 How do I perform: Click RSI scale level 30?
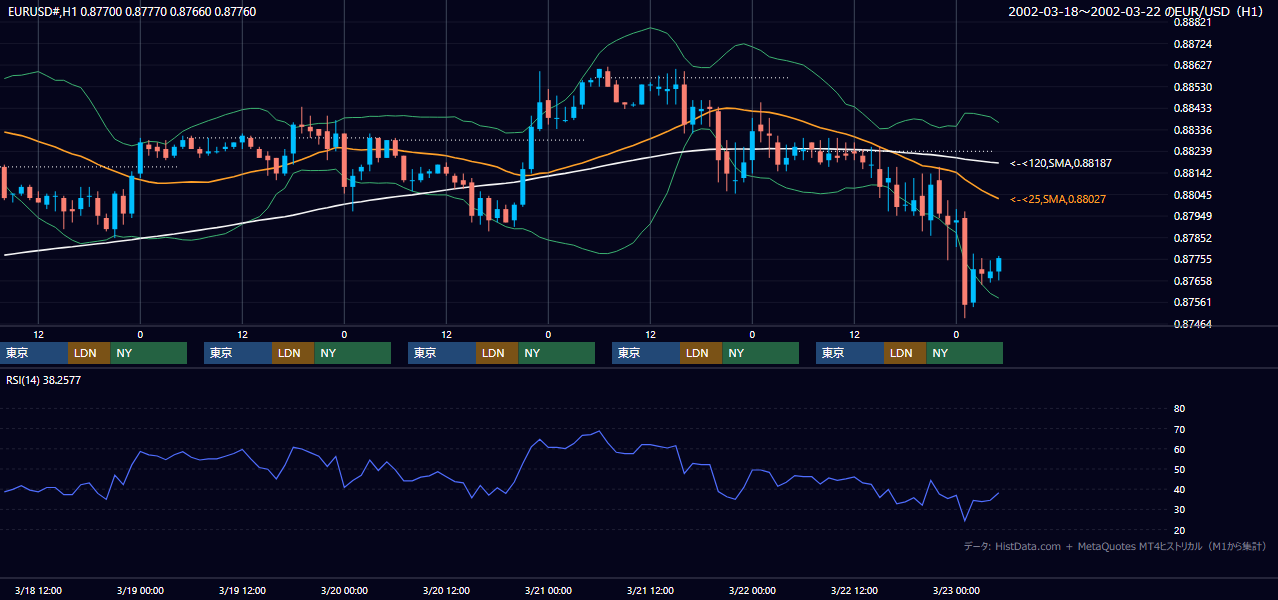click(x=1179, y=510)
